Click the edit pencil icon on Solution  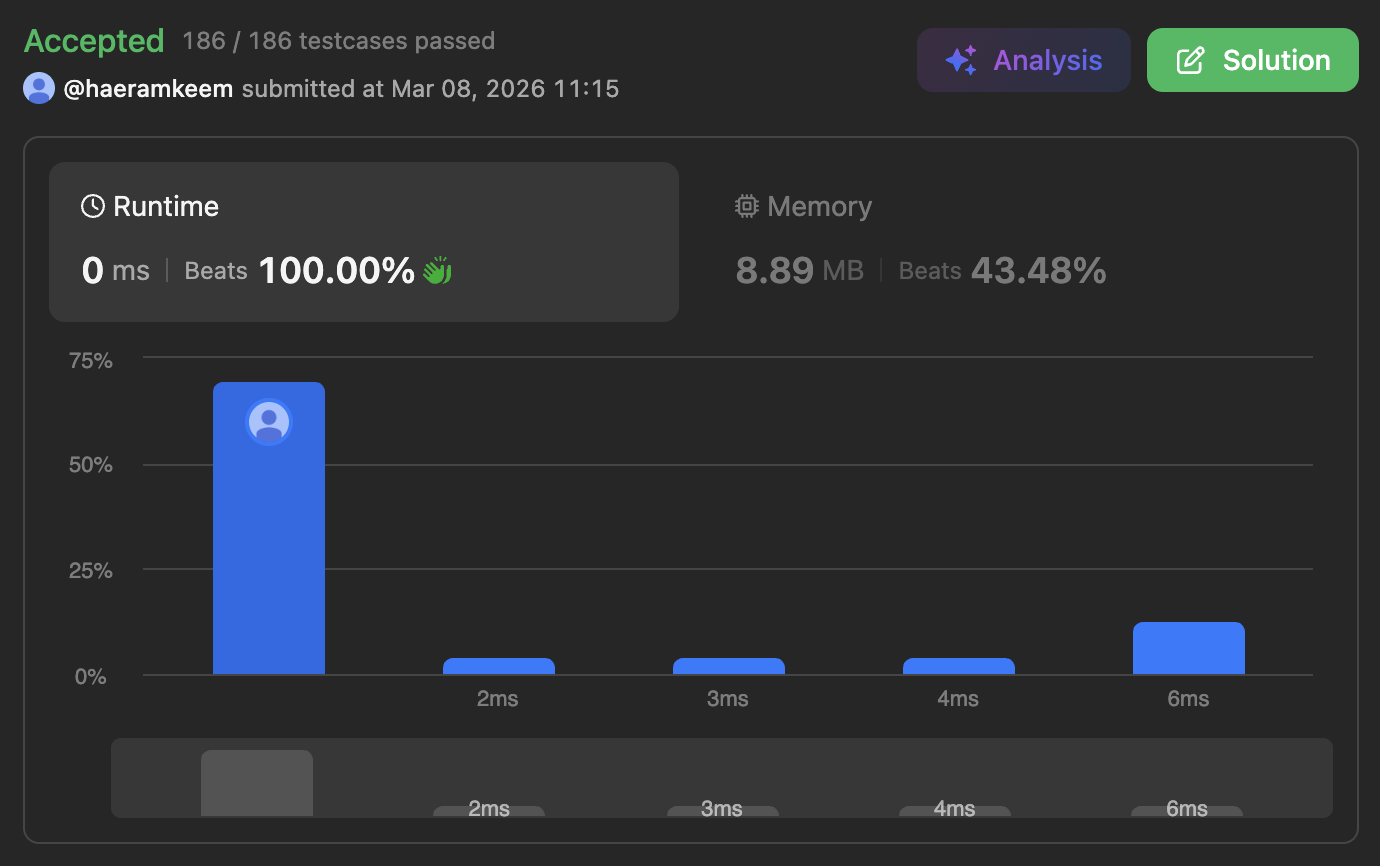[1190, 60]
